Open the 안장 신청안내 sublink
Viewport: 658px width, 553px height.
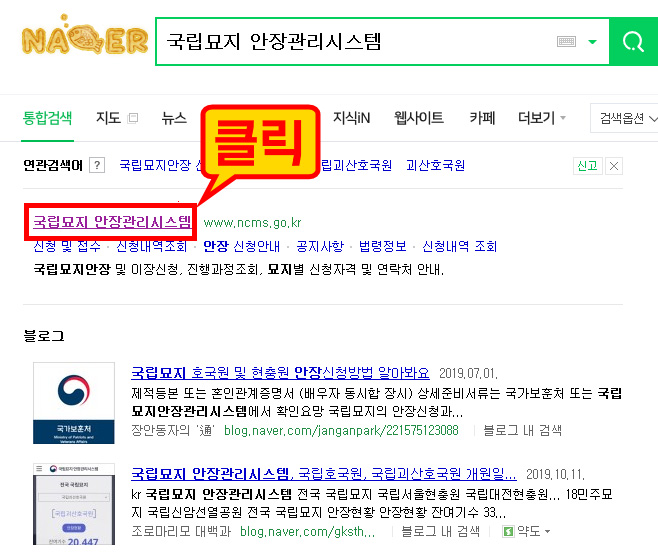[241, 246]
